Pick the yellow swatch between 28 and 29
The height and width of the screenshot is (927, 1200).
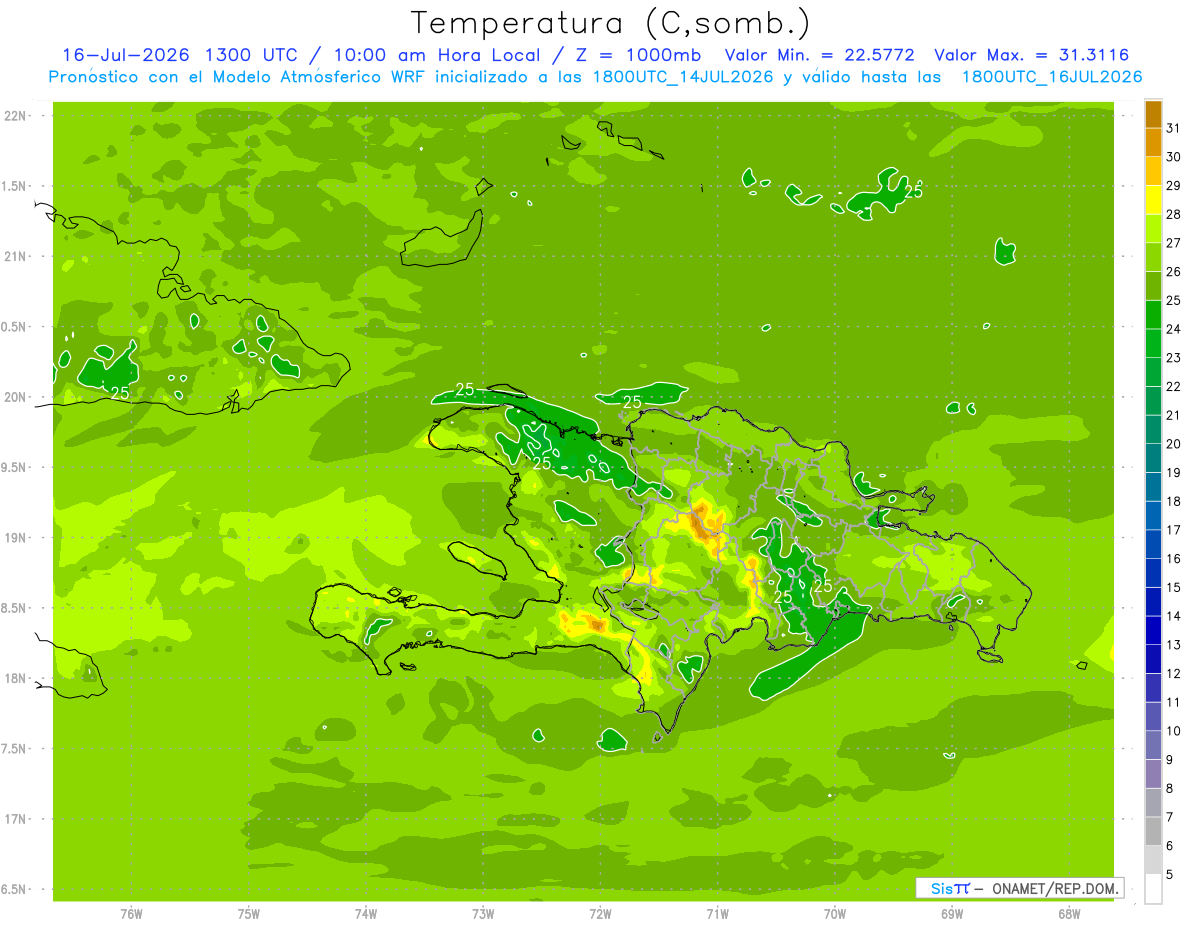click(x=1153, y=200)
